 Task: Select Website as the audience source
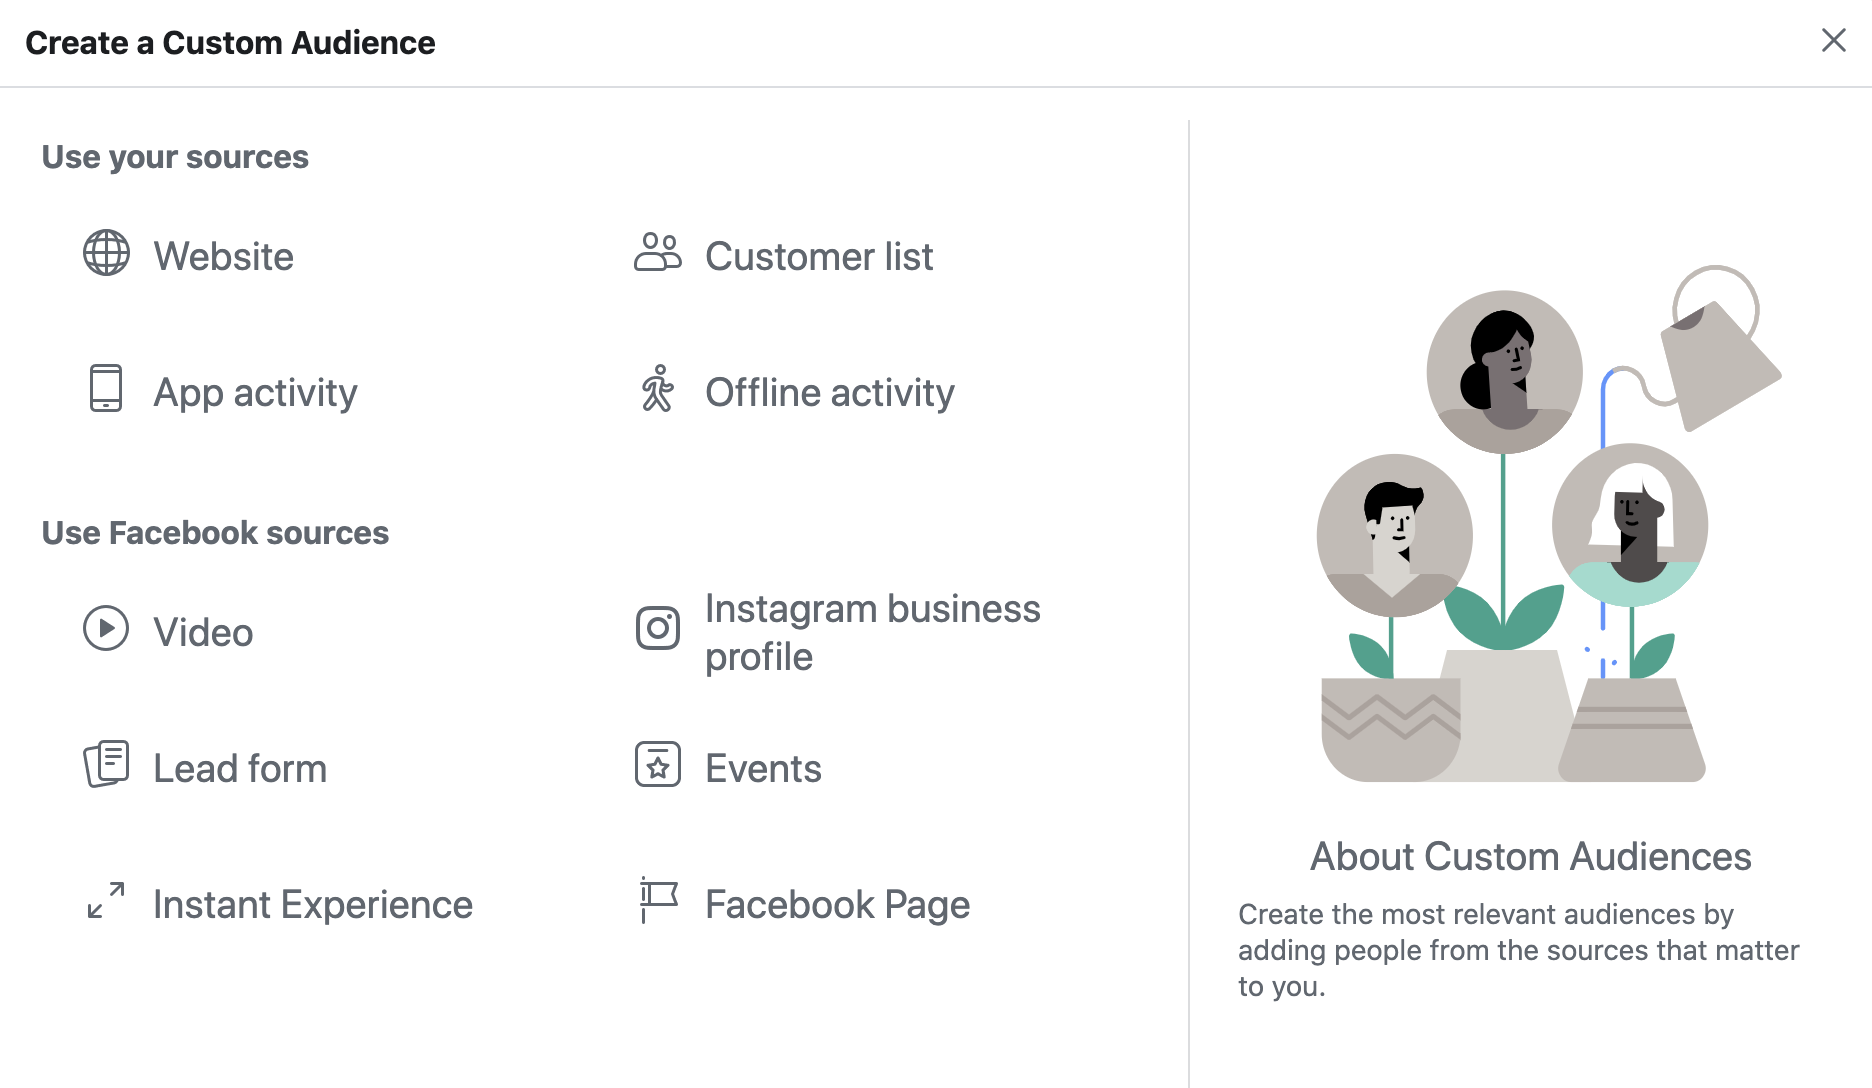tap(224, 257)
